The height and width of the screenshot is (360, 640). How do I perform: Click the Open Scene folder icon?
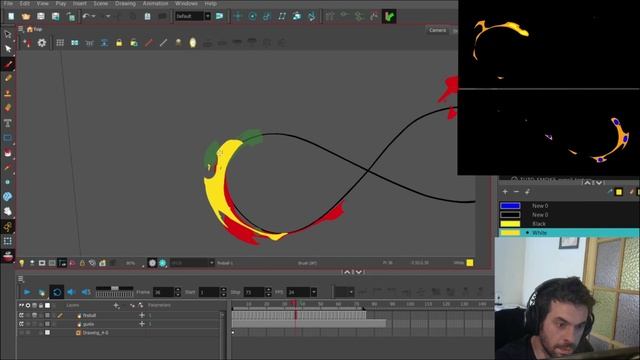click(x=26, y=16)
